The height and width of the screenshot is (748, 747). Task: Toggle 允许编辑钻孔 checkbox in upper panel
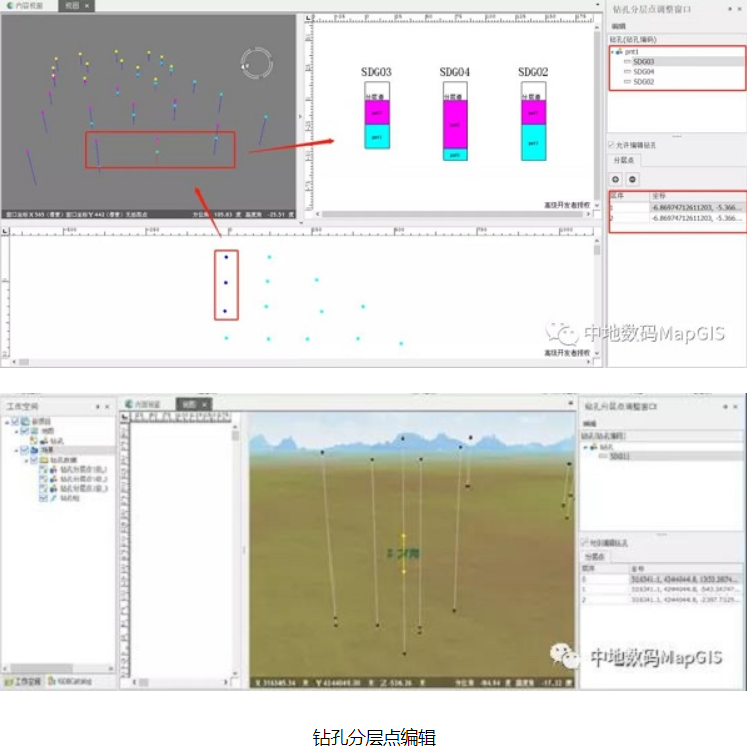tap(611, 145)
